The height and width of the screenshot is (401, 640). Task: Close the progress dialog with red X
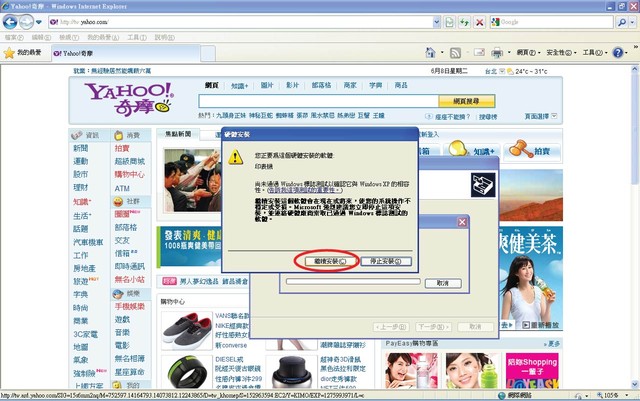[462, 222]
